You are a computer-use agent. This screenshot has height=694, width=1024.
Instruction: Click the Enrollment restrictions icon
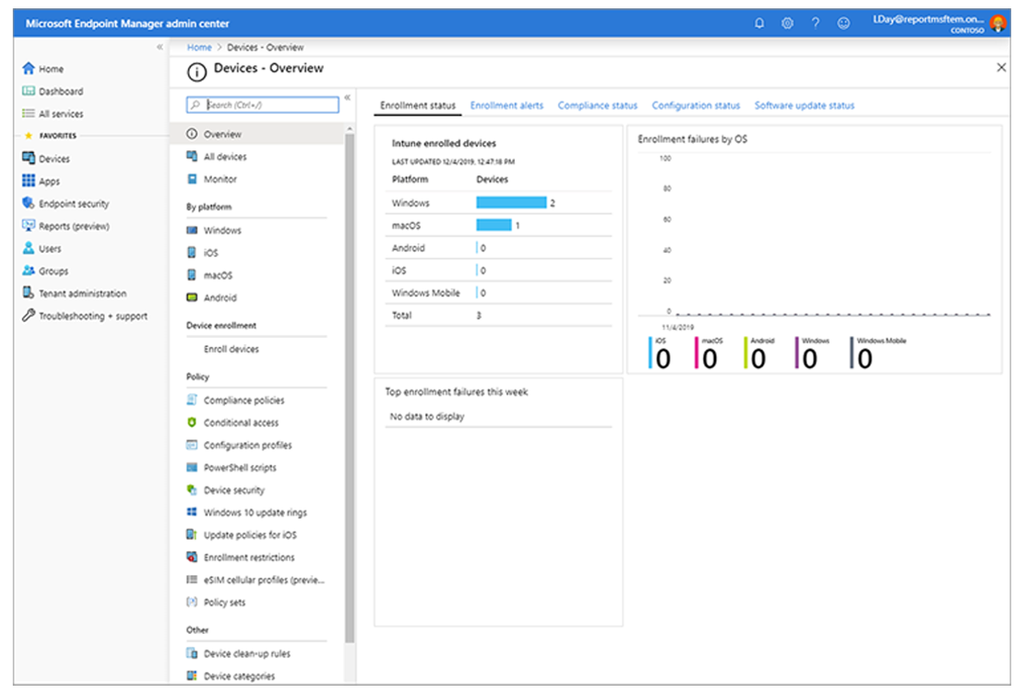click(192, 557)
